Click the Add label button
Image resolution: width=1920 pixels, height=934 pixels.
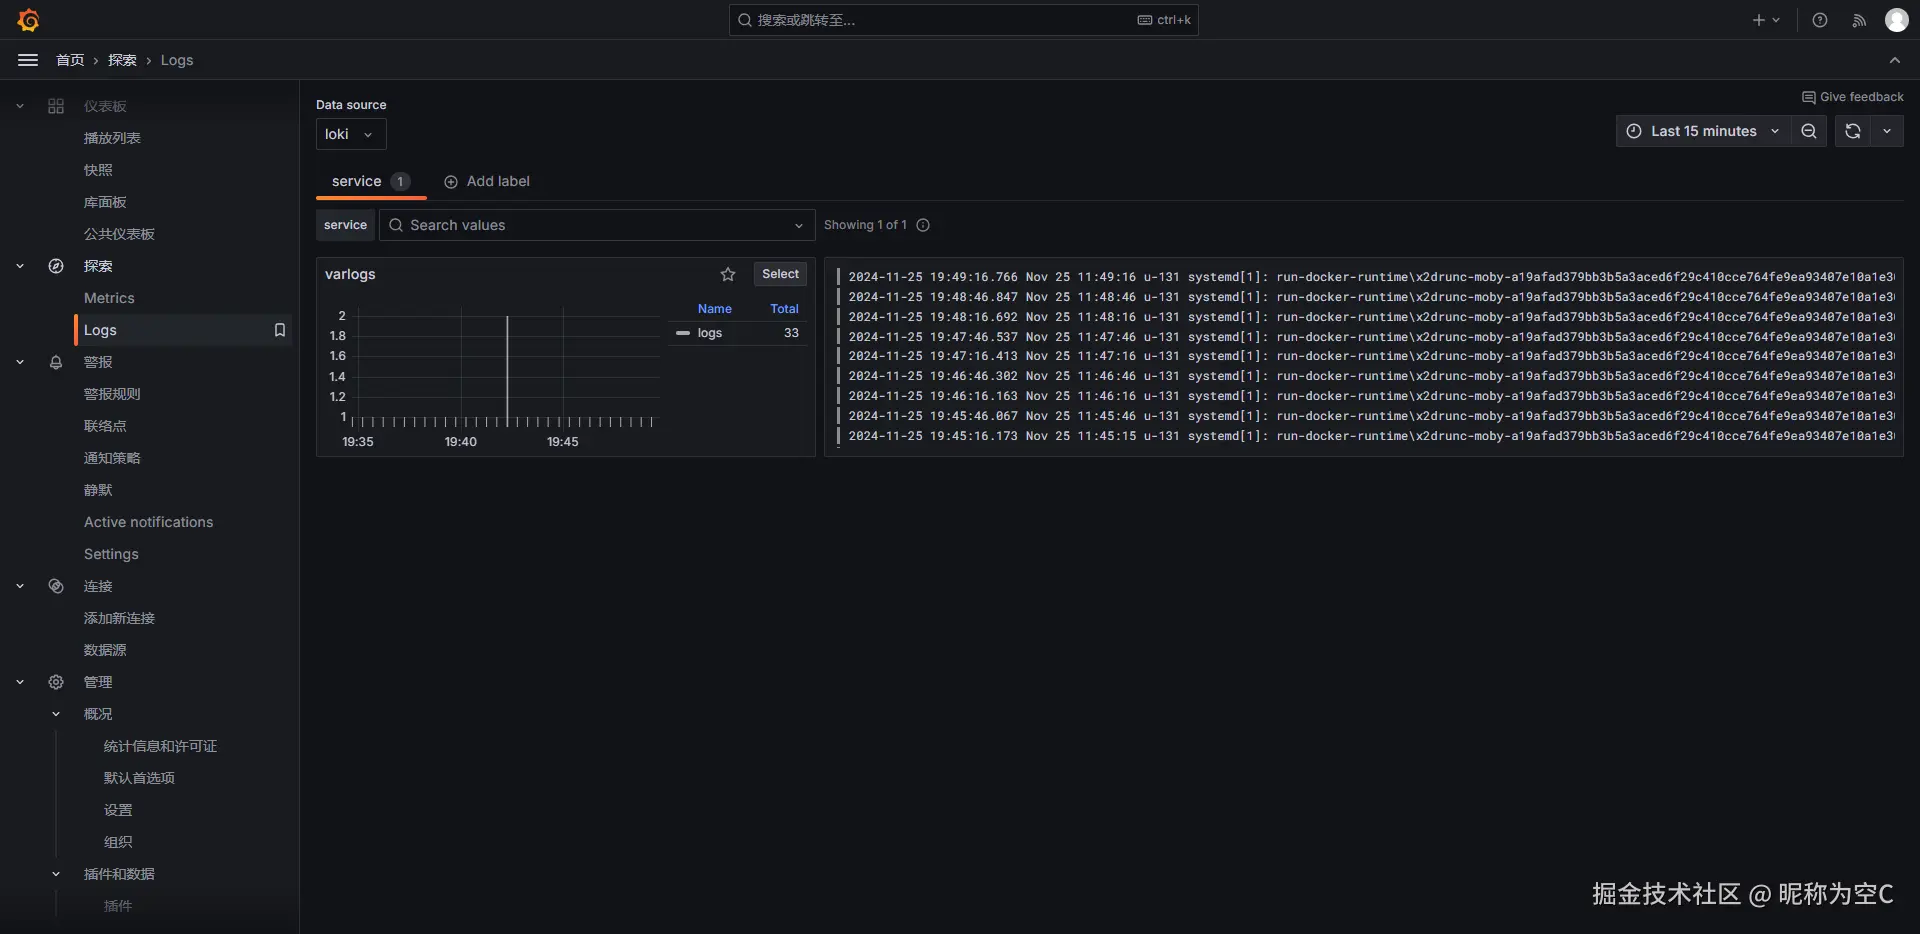pos(487,181)
